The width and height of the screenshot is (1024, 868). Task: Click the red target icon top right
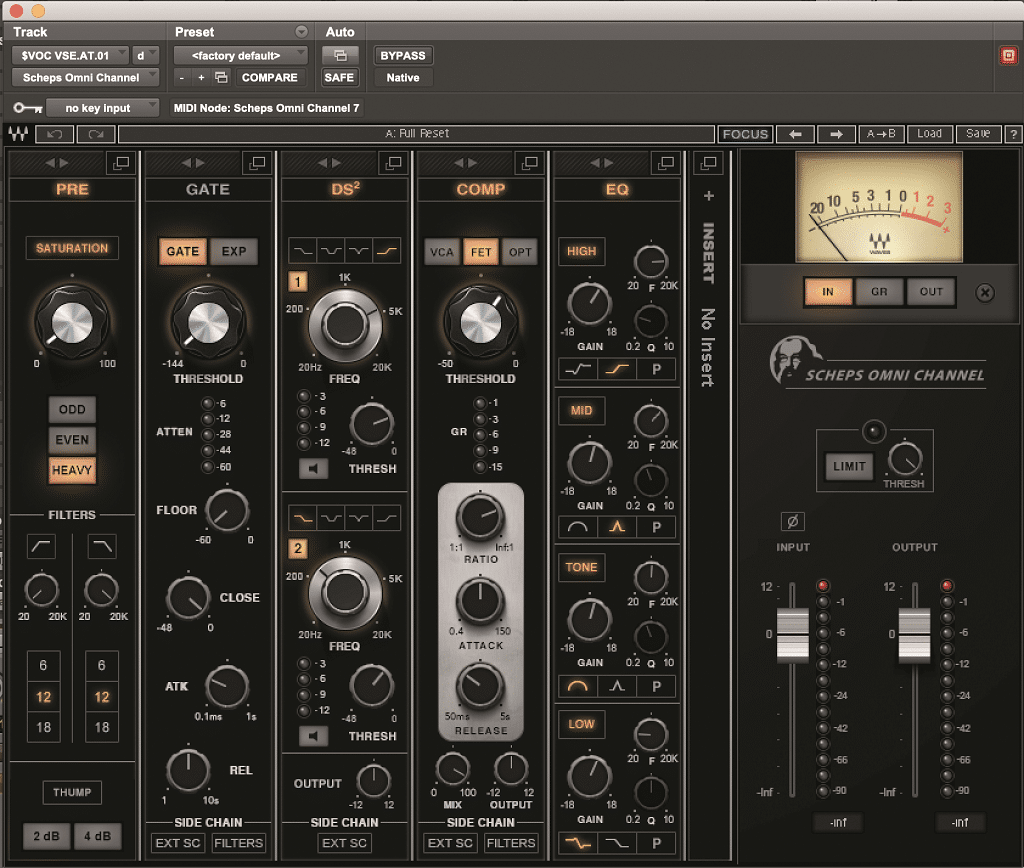(x=1008, y=56)
